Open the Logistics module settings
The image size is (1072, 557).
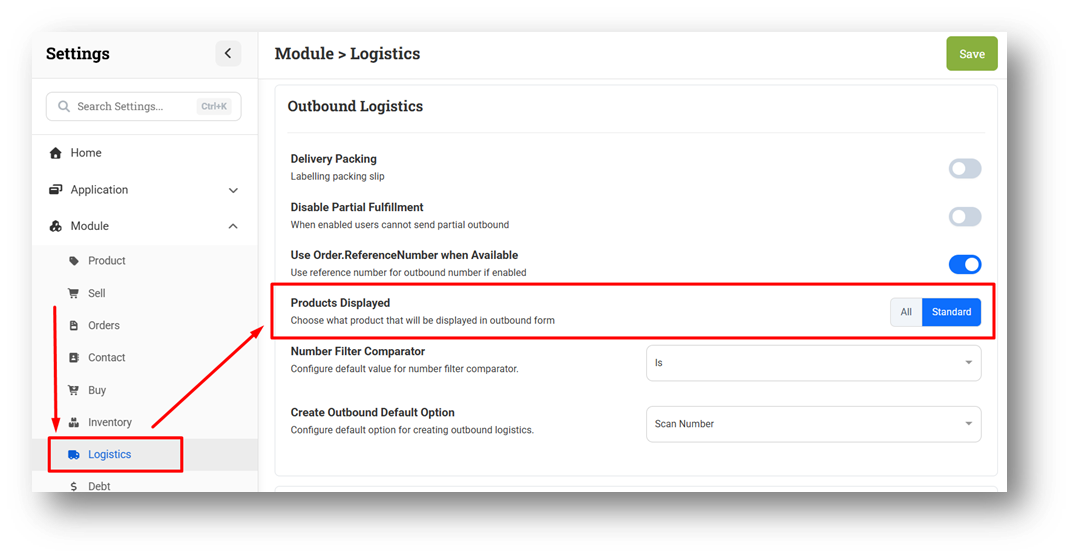110,454
